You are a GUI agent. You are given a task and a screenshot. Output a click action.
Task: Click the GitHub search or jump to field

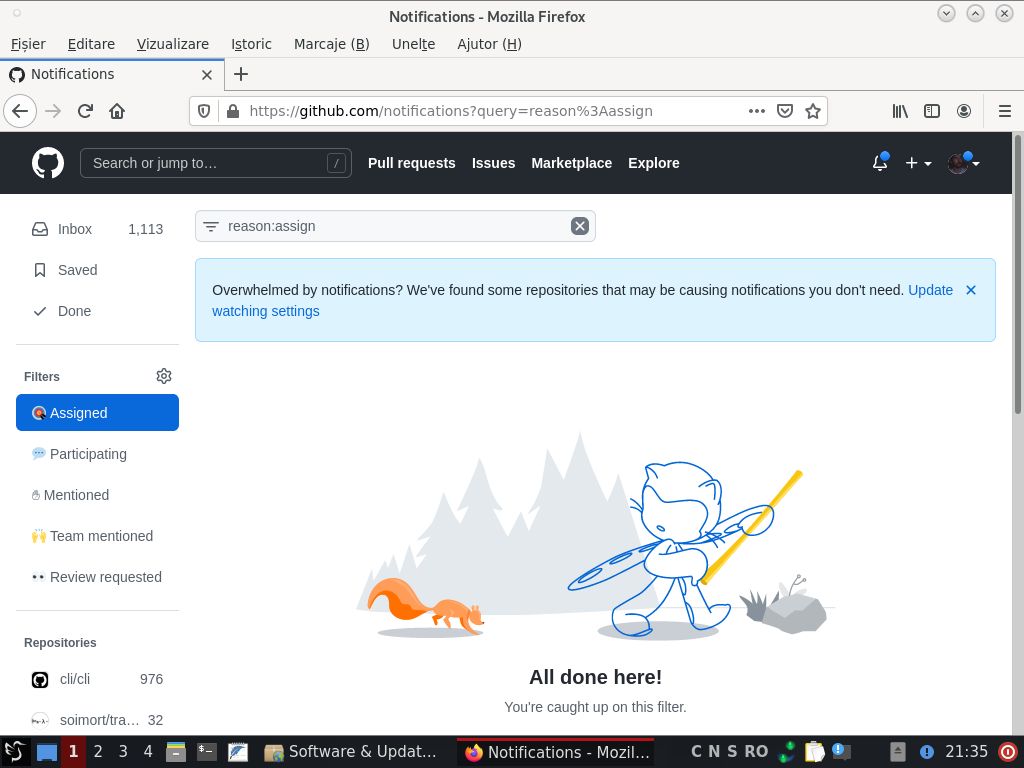(216, 163)
